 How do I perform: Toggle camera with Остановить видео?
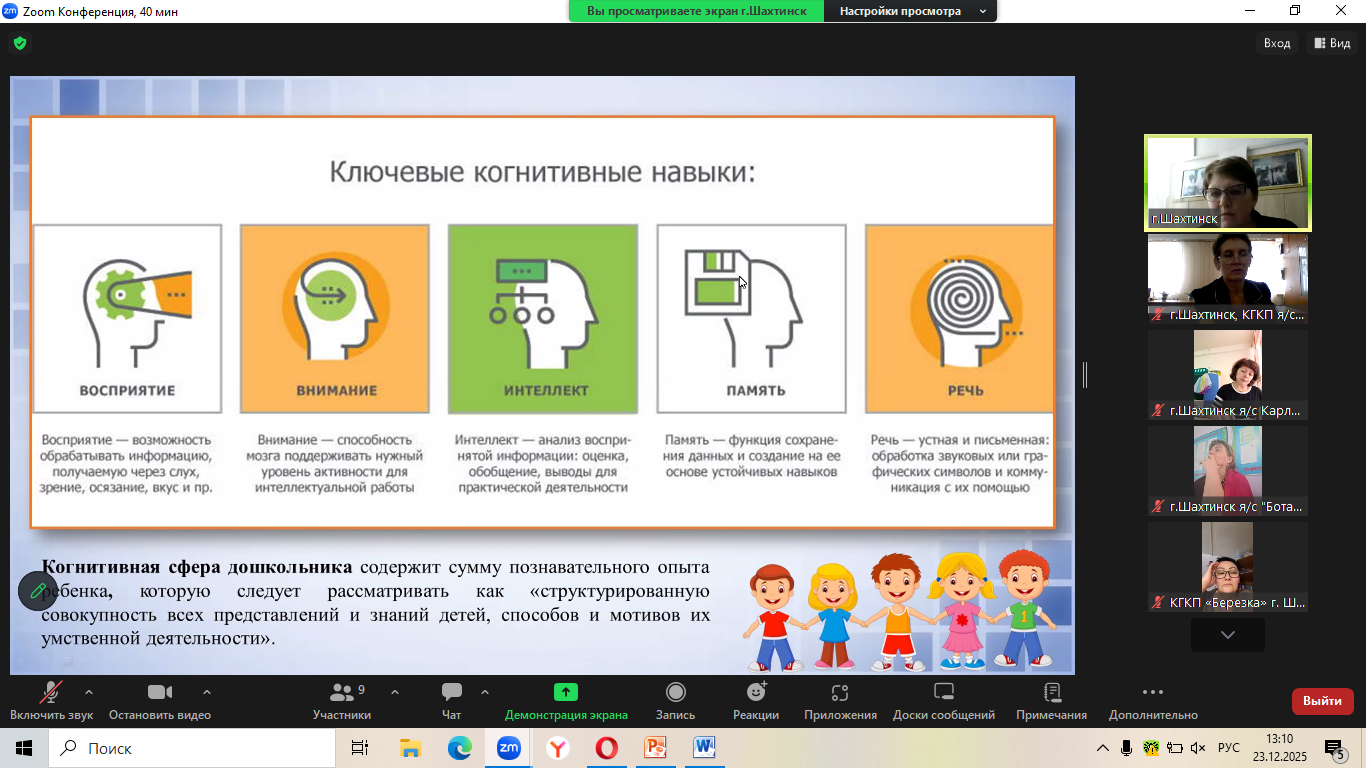pos(160,693)
